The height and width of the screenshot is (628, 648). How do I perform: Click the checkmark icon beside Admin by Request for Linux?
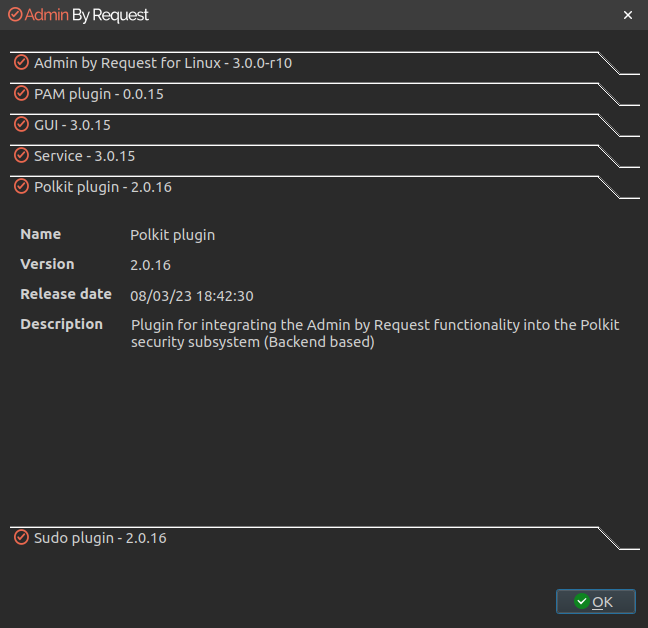coord(21,62)
